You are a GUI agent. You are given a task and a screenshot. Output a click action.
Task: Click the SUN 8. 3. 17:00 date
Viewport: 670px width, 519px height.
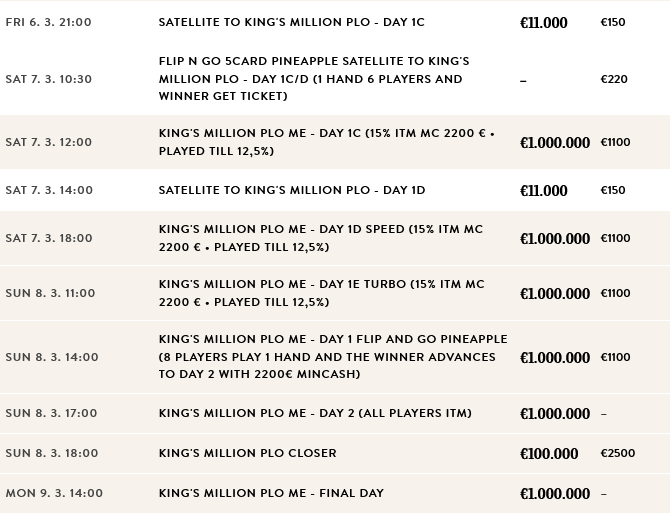pyautogui.click(x=51, y=413)
